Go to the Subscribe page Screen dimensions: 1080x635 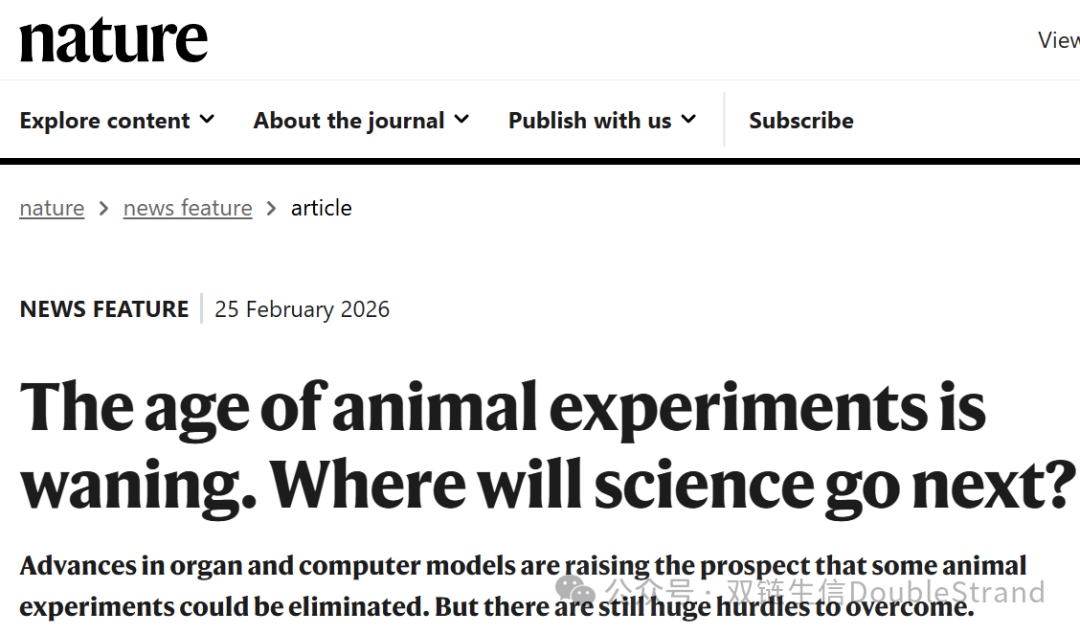pos(801,121)
